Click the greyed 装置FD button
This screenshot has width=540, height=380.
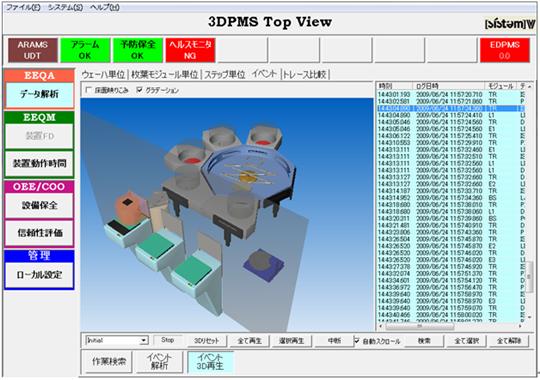39,136
